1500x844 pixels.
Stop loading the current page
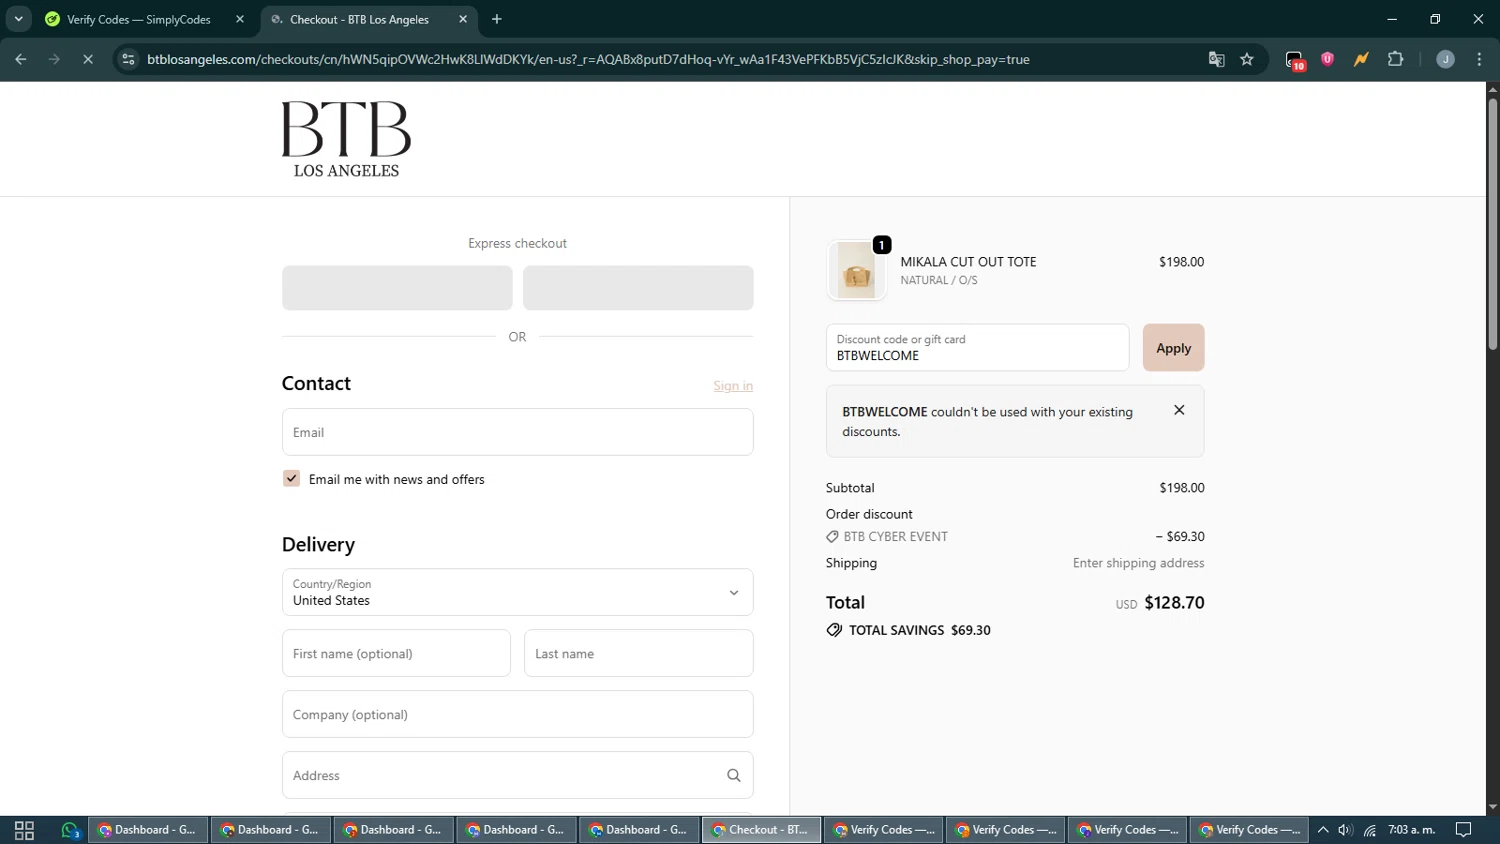click(x=88, y=59)
